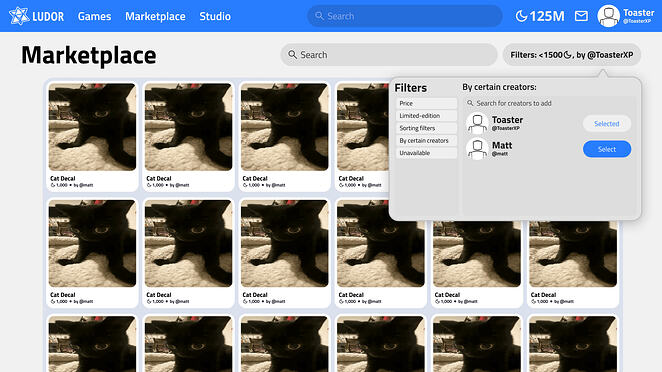This screenshot has height=372, width=662.
Task: Open the 125M currency balance
Action: (x=540, y=16)
